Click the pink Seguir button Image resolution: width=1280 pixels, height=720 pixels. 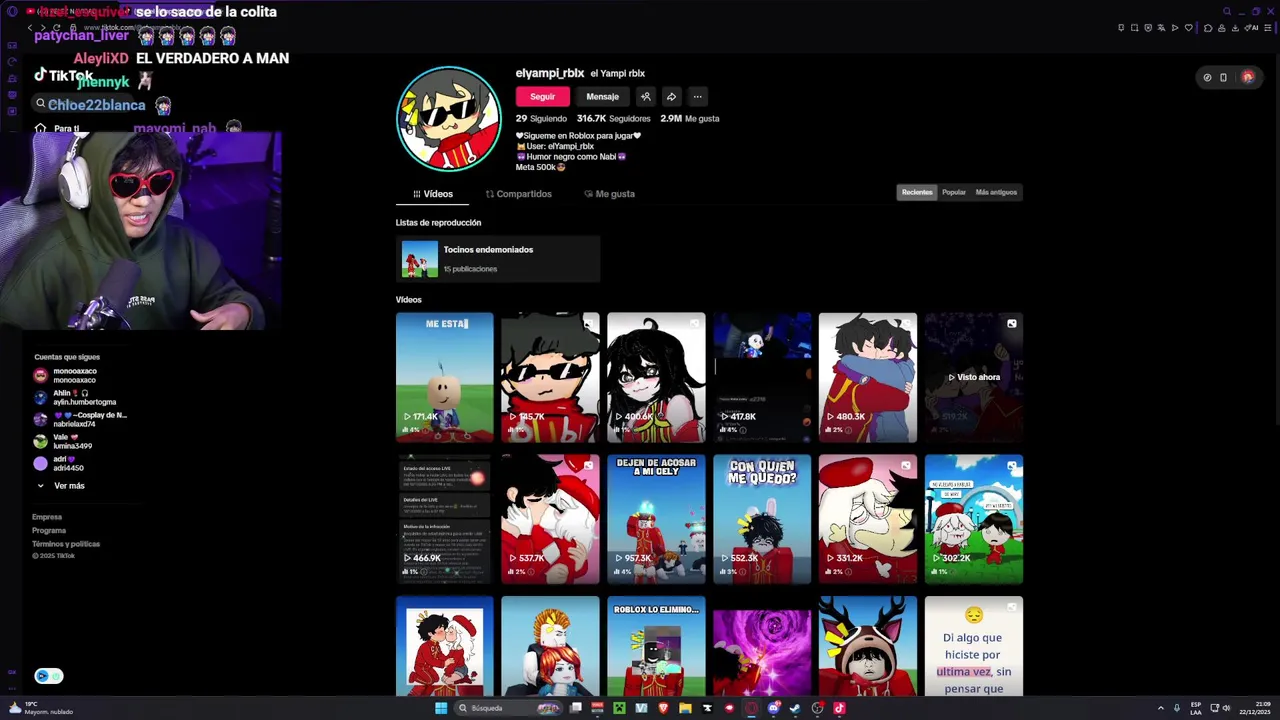[x=542, y=97]
